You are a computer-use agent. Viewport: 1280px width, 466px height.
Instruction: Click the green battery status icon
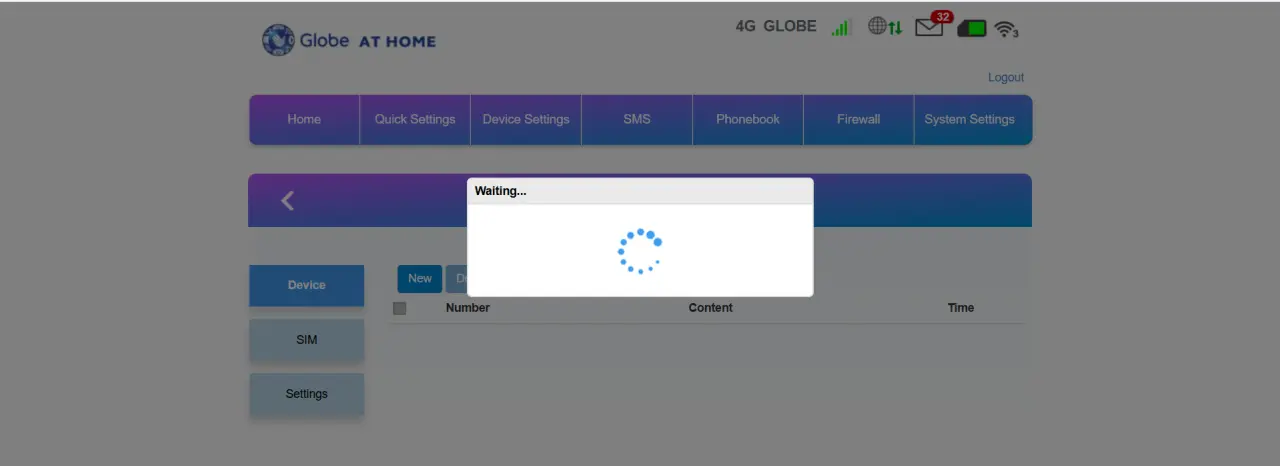pyautogui.click(x=972, y=28)
